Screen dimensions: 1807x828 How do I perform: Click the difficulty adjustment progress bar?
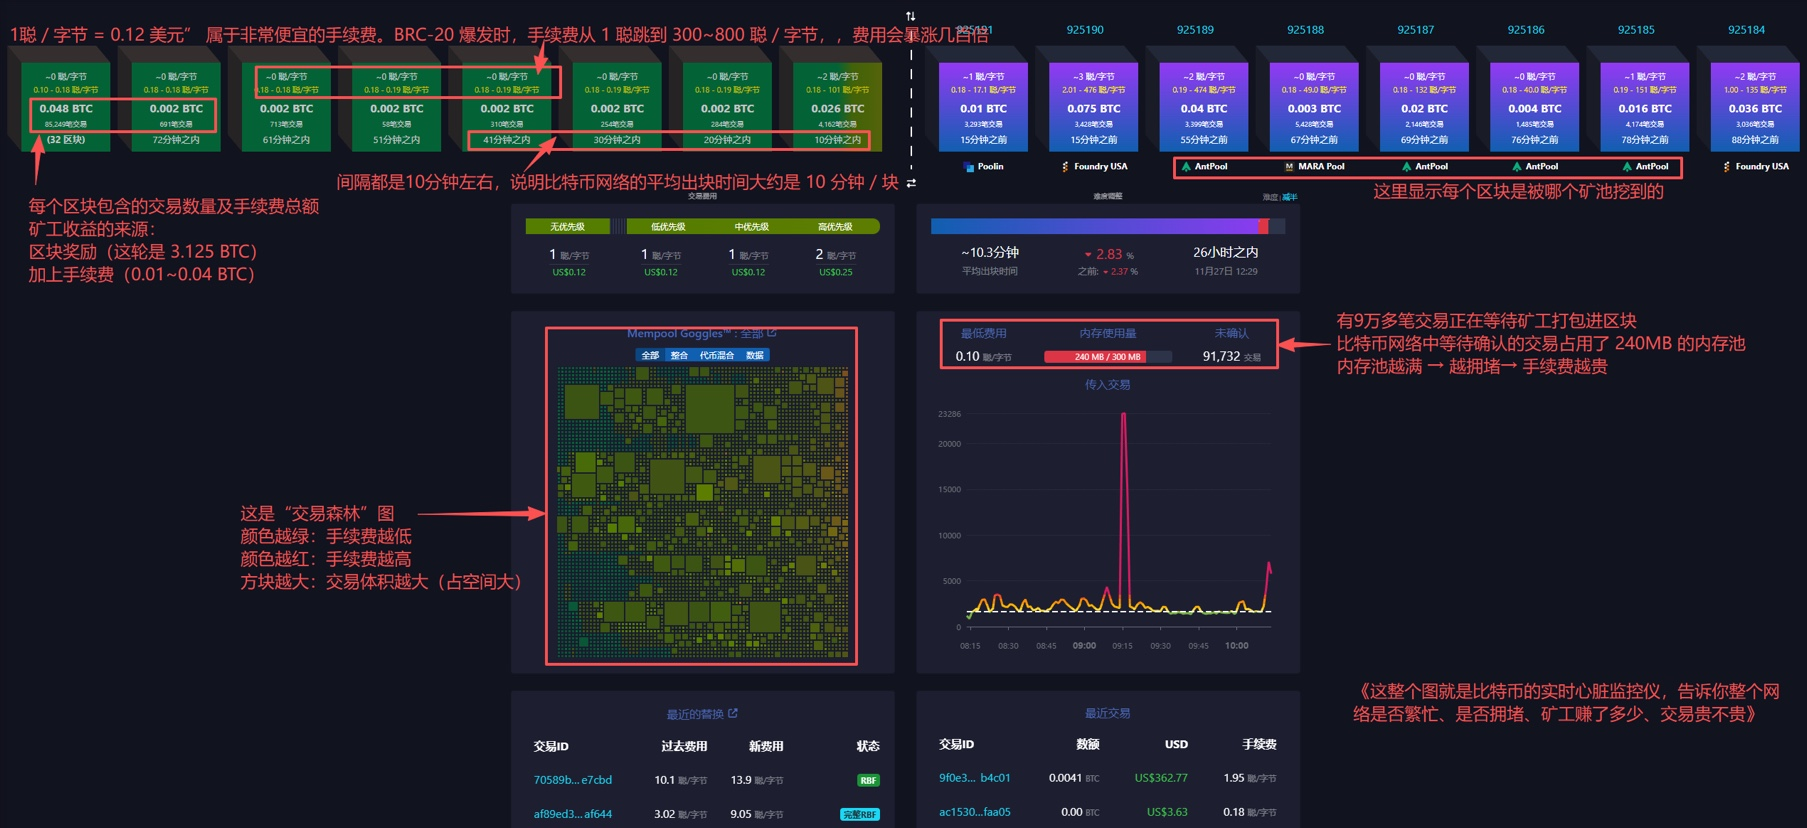1100,227
